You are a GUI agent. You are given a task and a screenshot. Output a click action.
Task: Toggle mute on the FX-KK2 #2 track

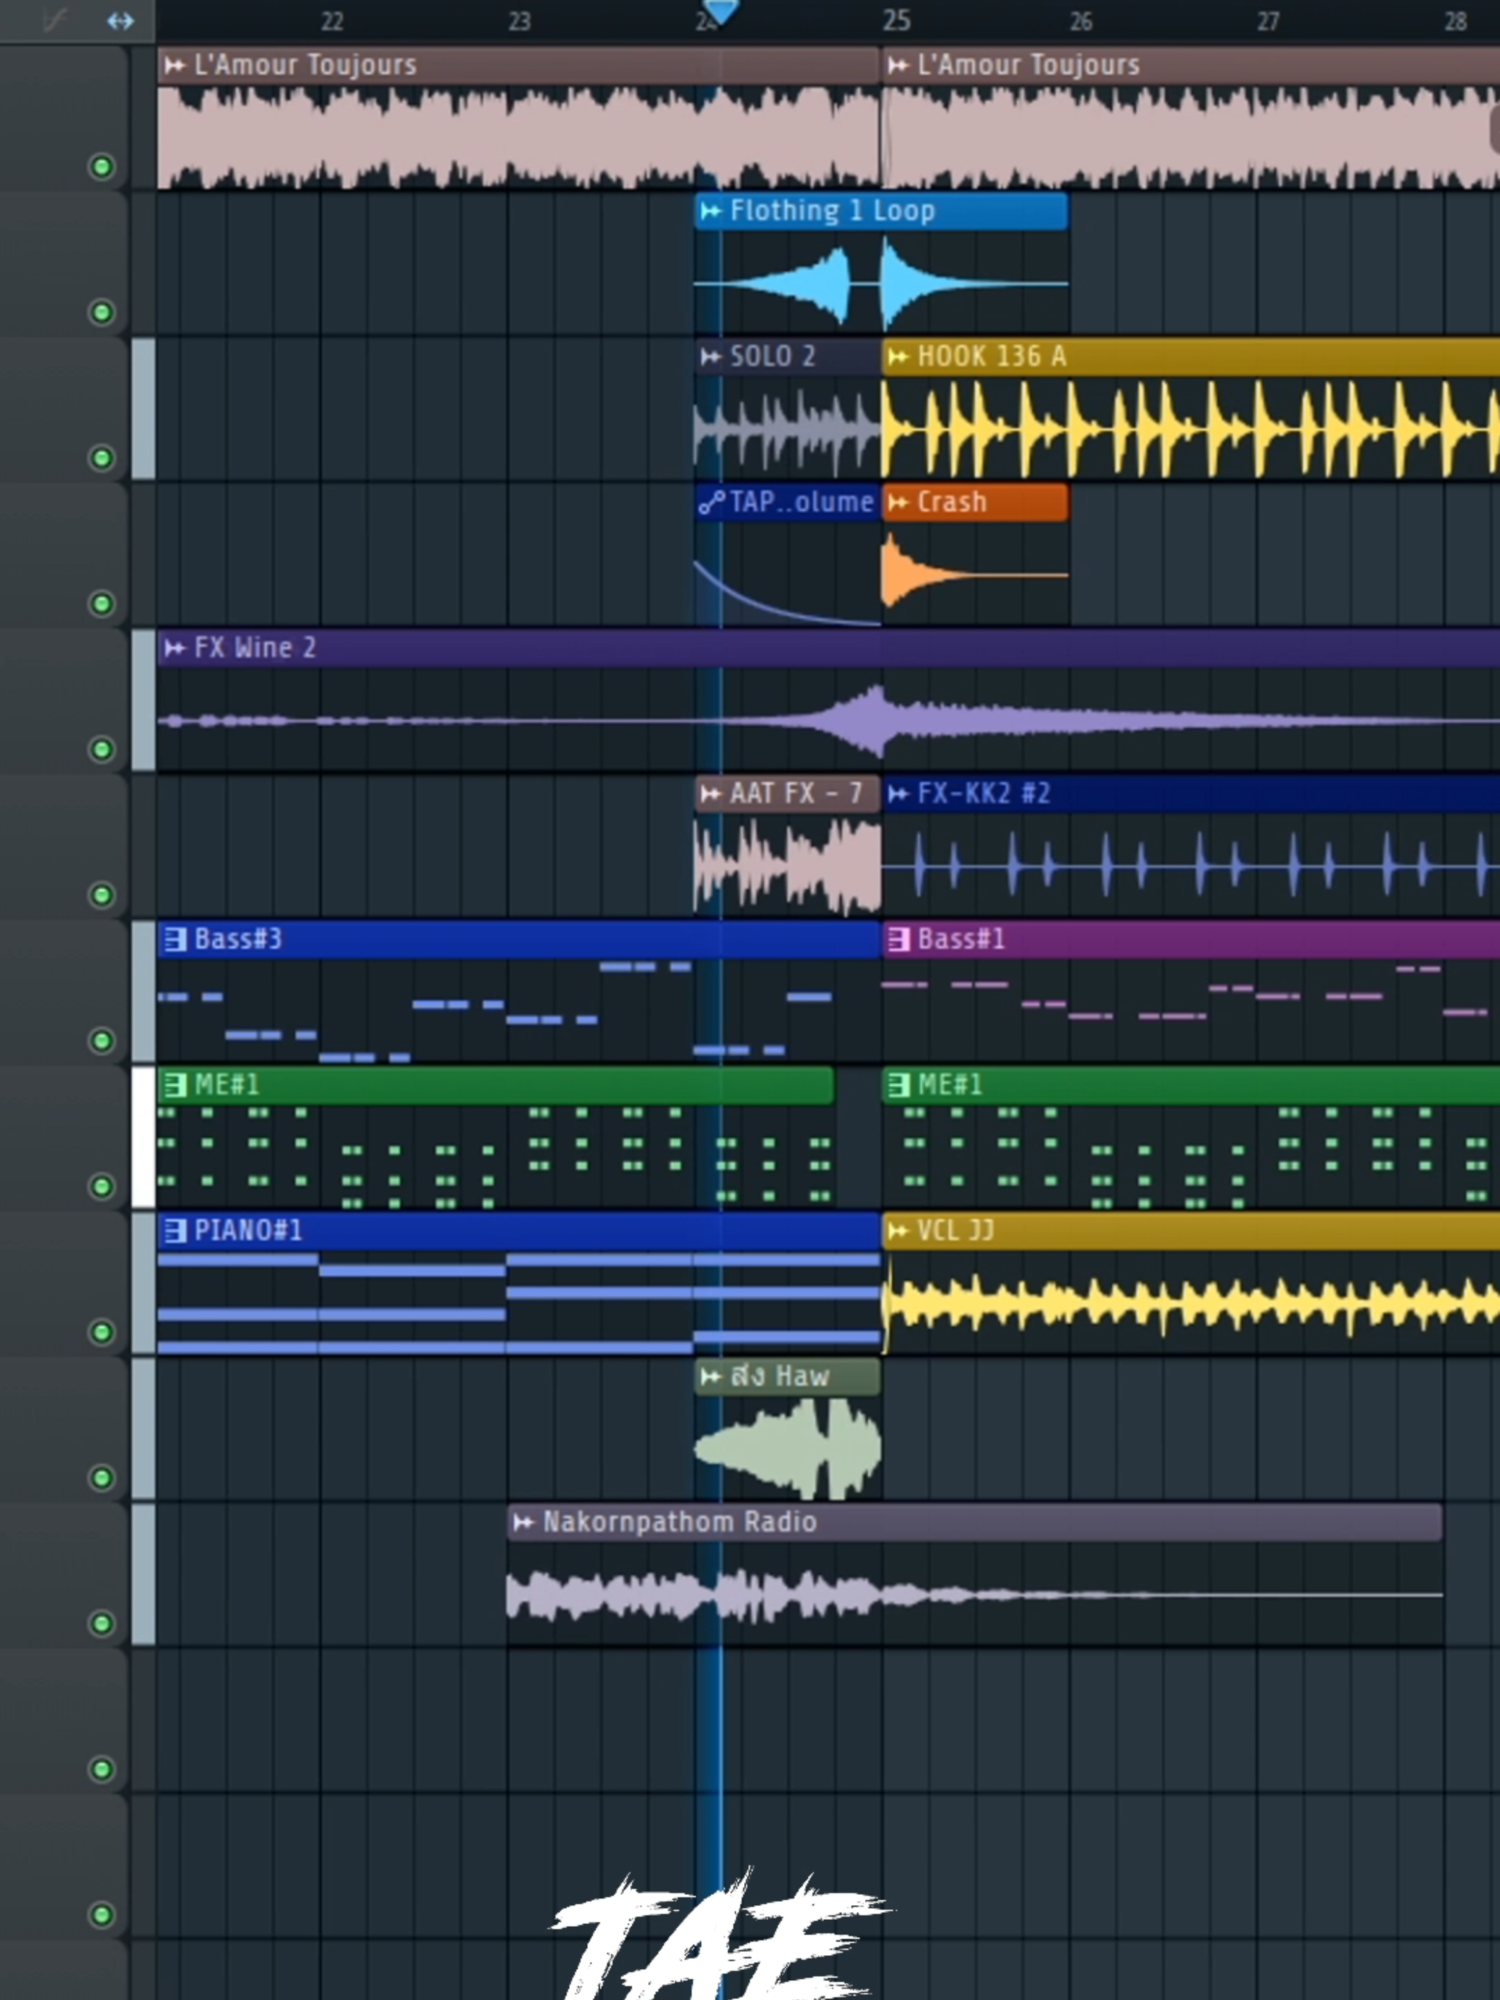pyautogui.click(x=101, y=895)
